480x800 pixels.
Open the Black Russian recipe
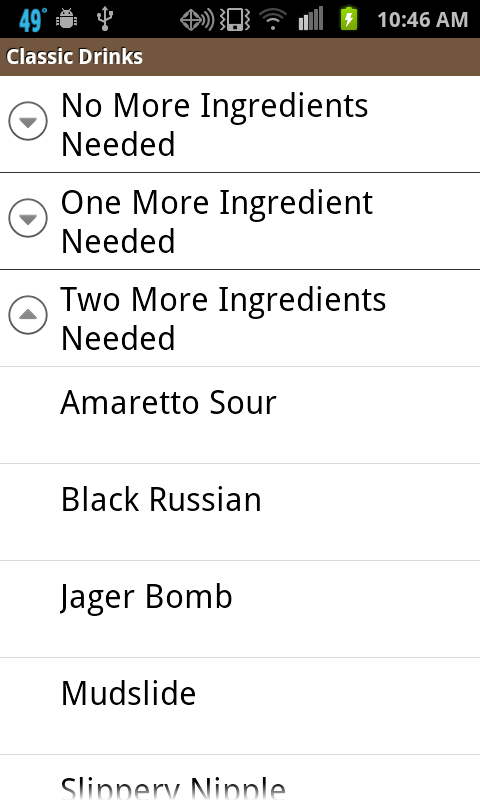point(240,512)
